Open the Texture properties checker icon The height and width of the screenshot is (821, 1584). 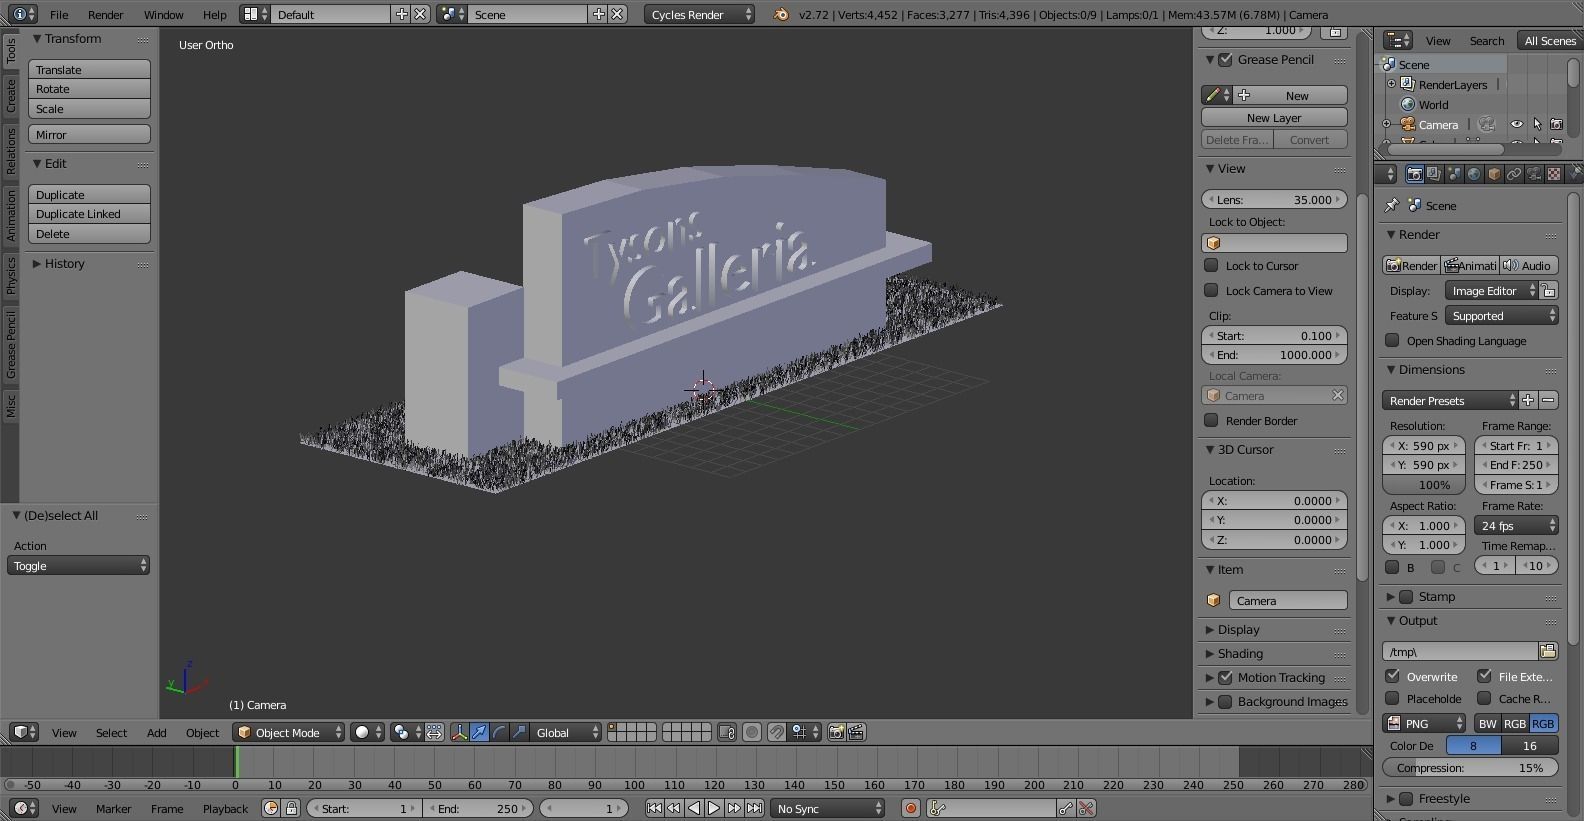point(1554,174)
